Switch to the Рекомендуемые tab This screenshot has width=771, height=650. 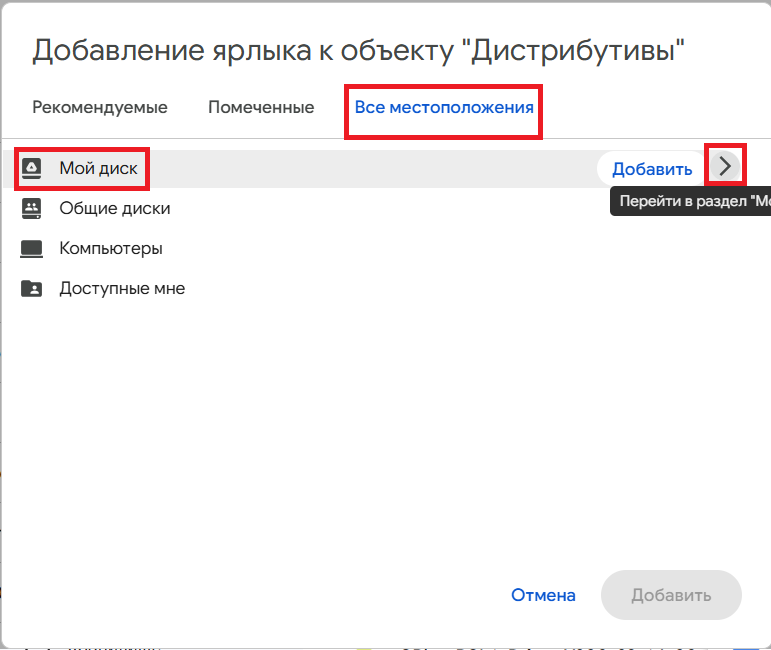coord(100,107)
